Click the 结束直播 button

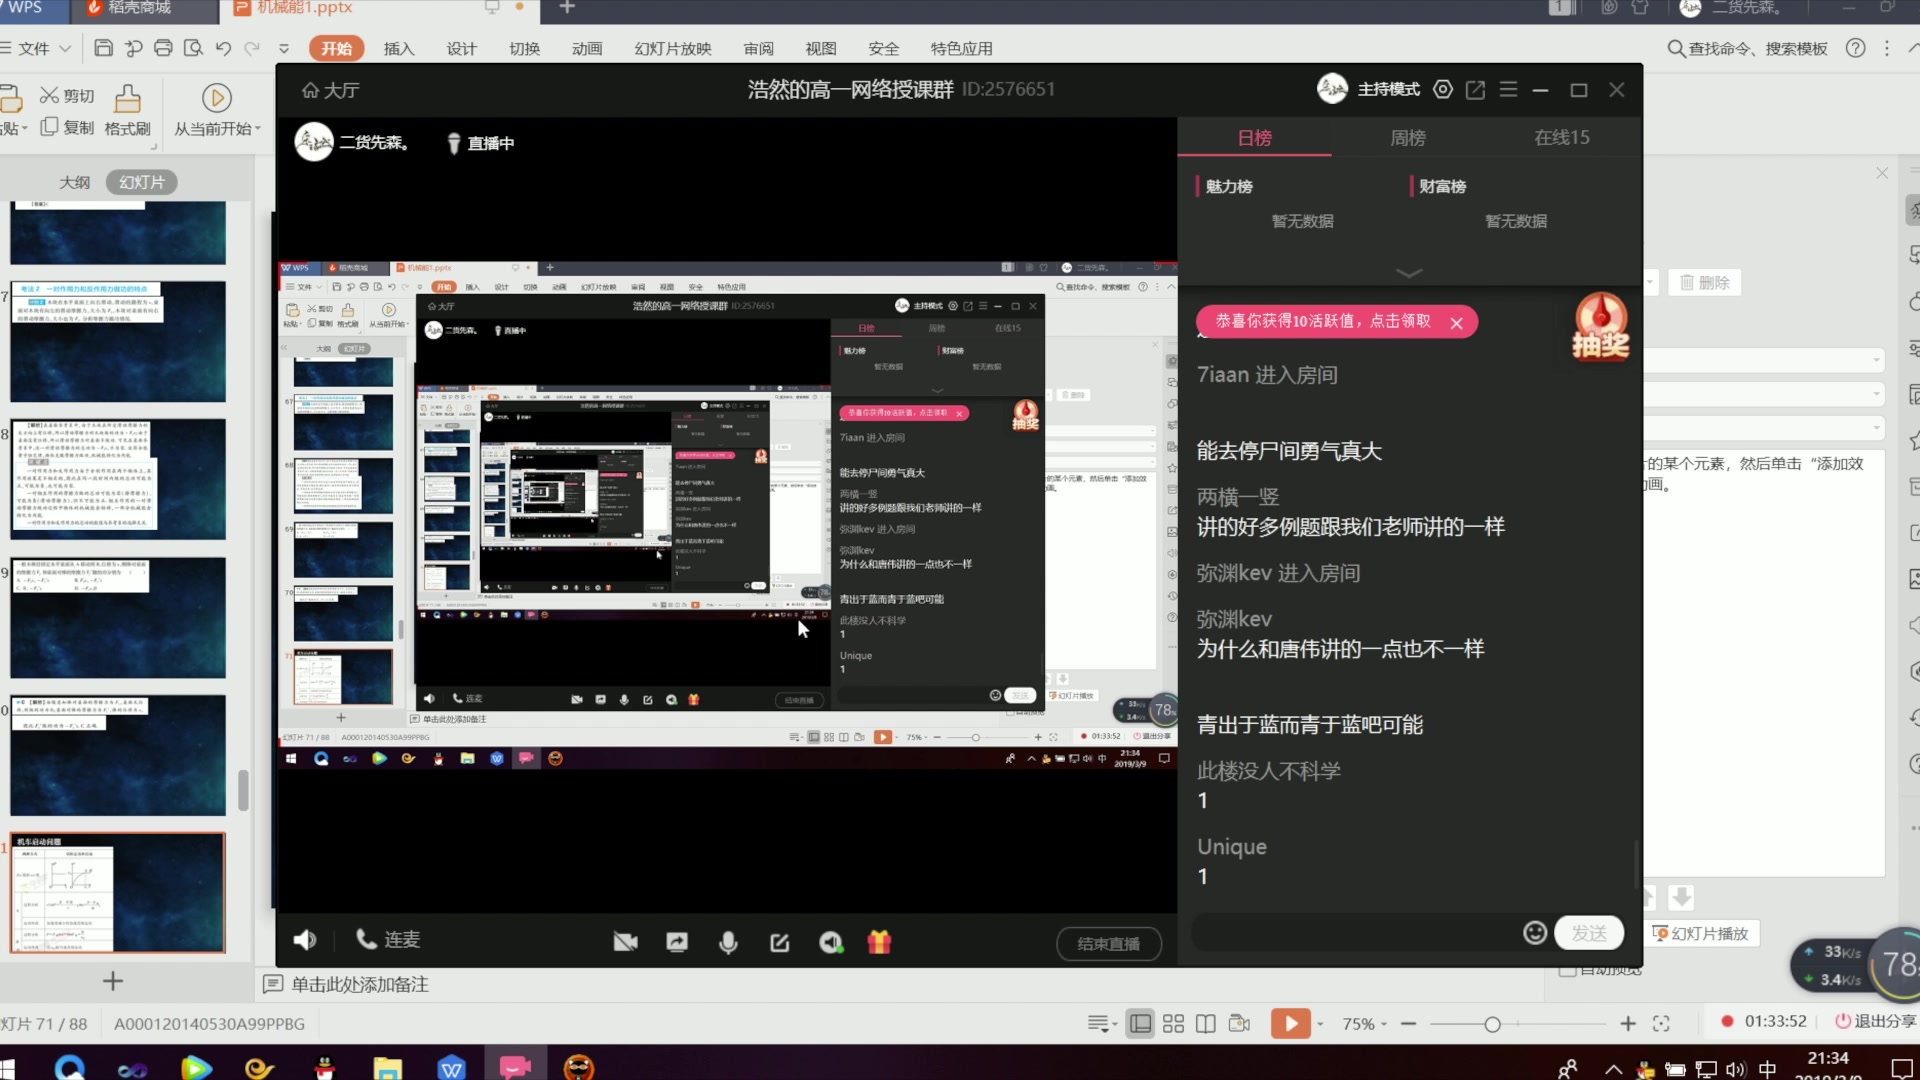1108,943
